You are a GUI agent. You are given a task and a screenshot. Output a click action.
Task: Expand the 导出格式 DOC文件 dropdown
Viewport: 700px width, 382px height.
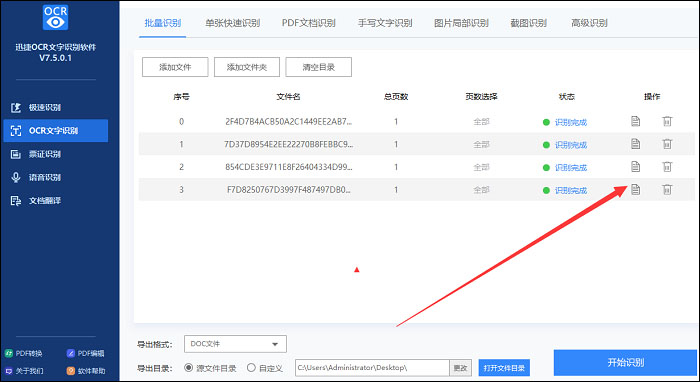pos(235,344)
